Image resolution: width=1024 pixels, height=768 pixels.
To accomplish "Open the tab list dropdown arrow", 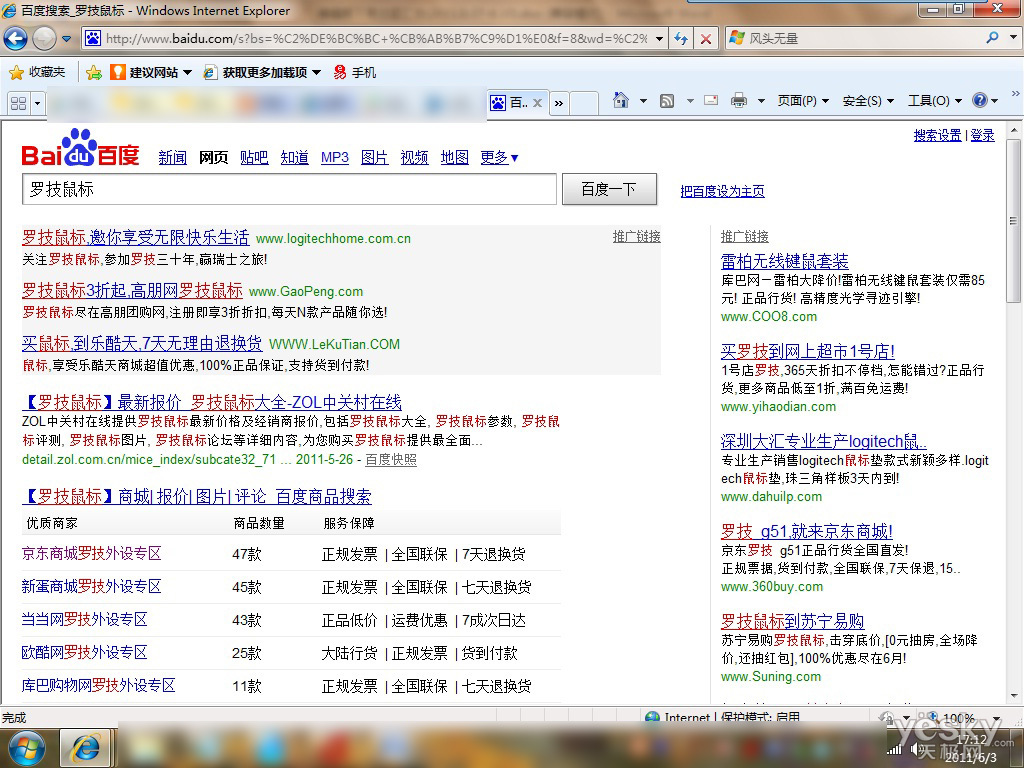I will pos(38,103).
